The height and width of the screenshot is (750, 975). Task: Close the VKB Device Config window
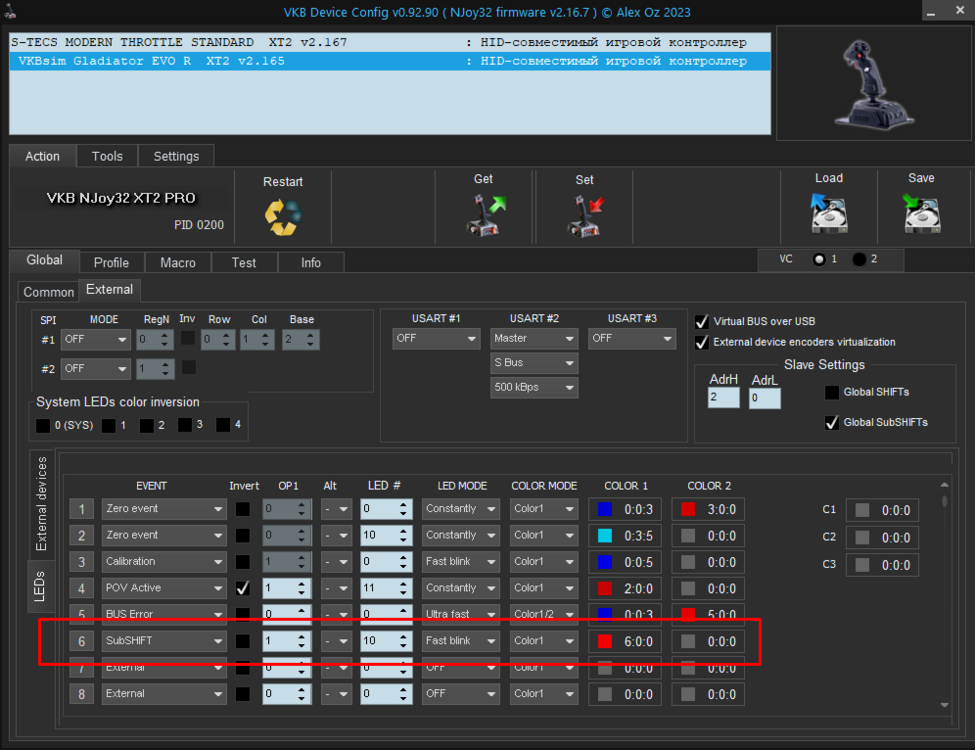[960, 11]
